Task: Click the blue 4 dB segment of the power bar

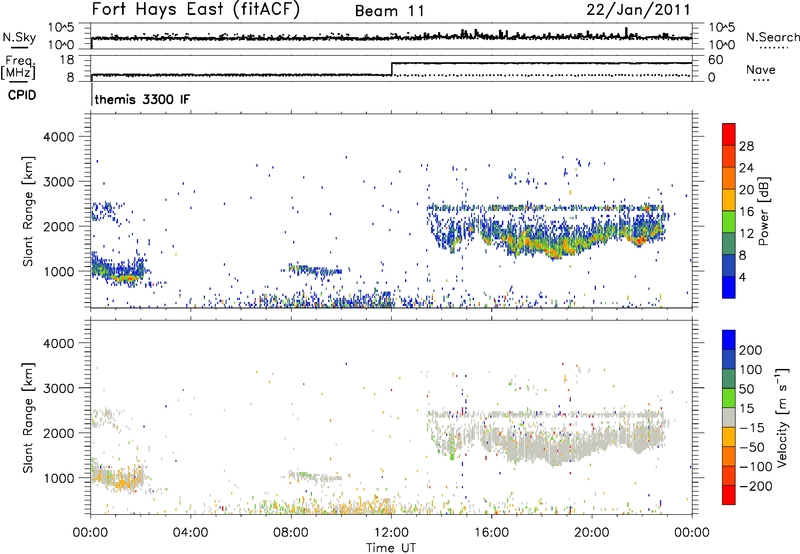Action: 729,287
